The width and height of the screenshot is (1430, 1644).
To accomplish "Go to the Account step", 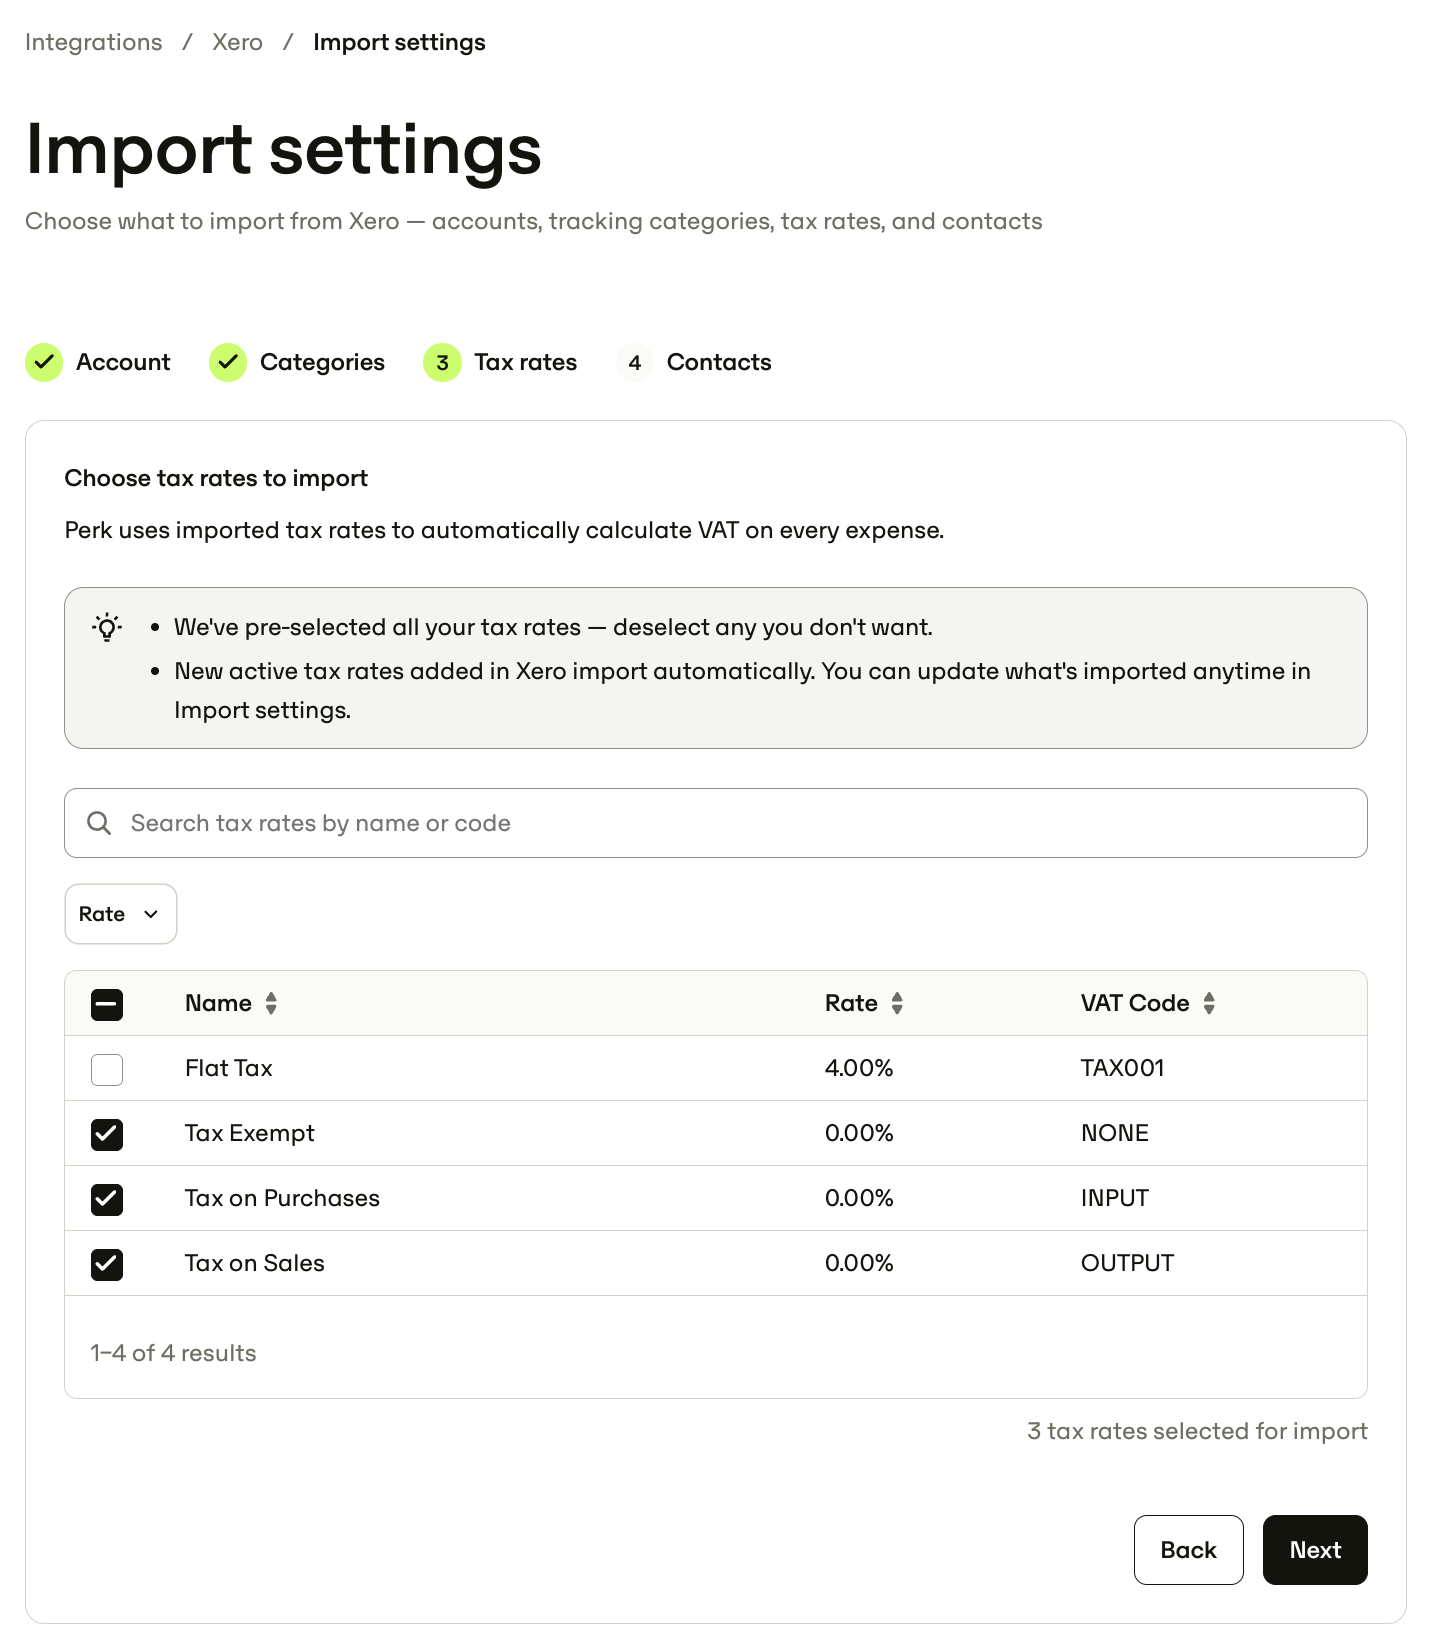I will click(x=98, y=362).
